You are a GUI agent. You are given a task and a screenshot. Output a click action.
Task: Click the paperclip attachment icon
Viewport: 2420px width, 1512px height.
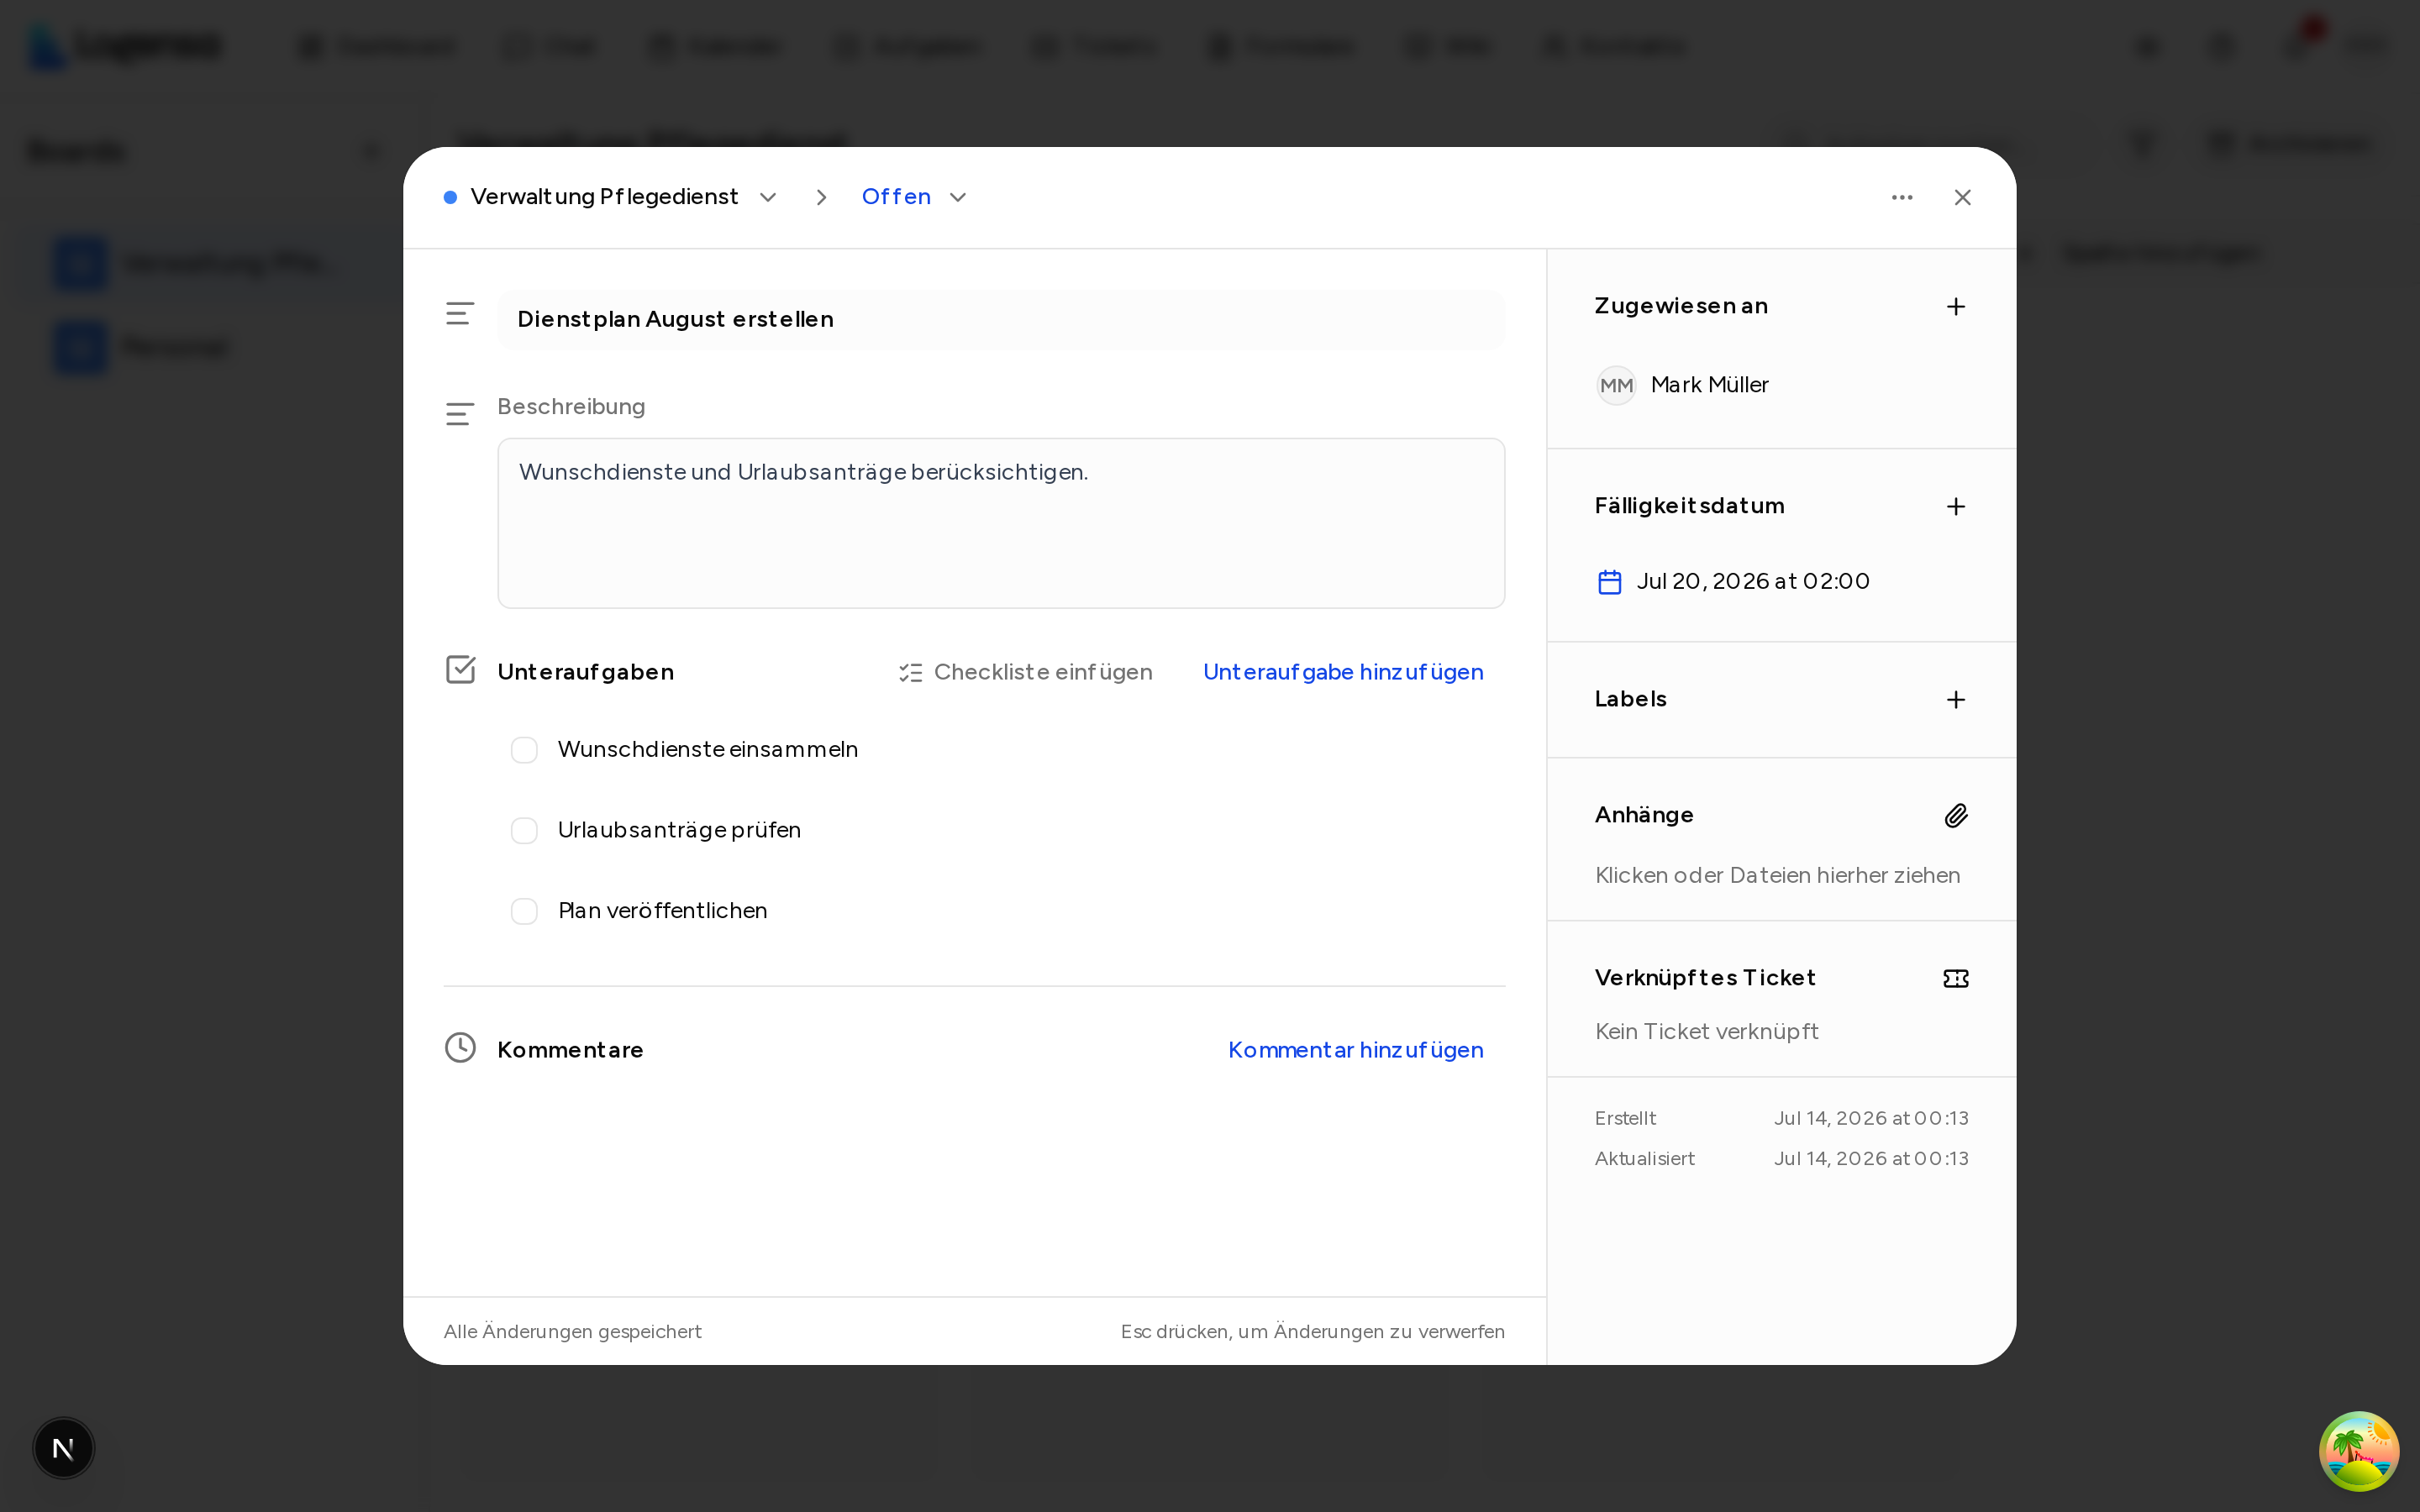click(x=1956, y=815)
